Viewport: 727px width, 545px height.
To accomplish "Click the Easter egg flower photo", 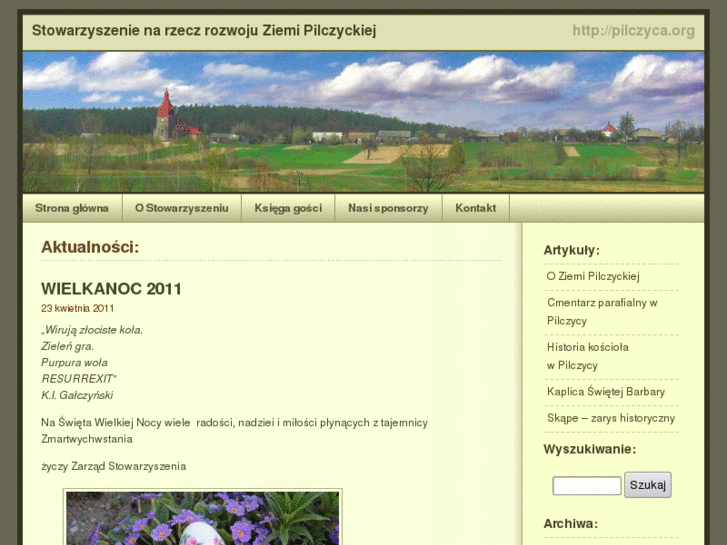I will pyautogui.click(x=203, y=517).
